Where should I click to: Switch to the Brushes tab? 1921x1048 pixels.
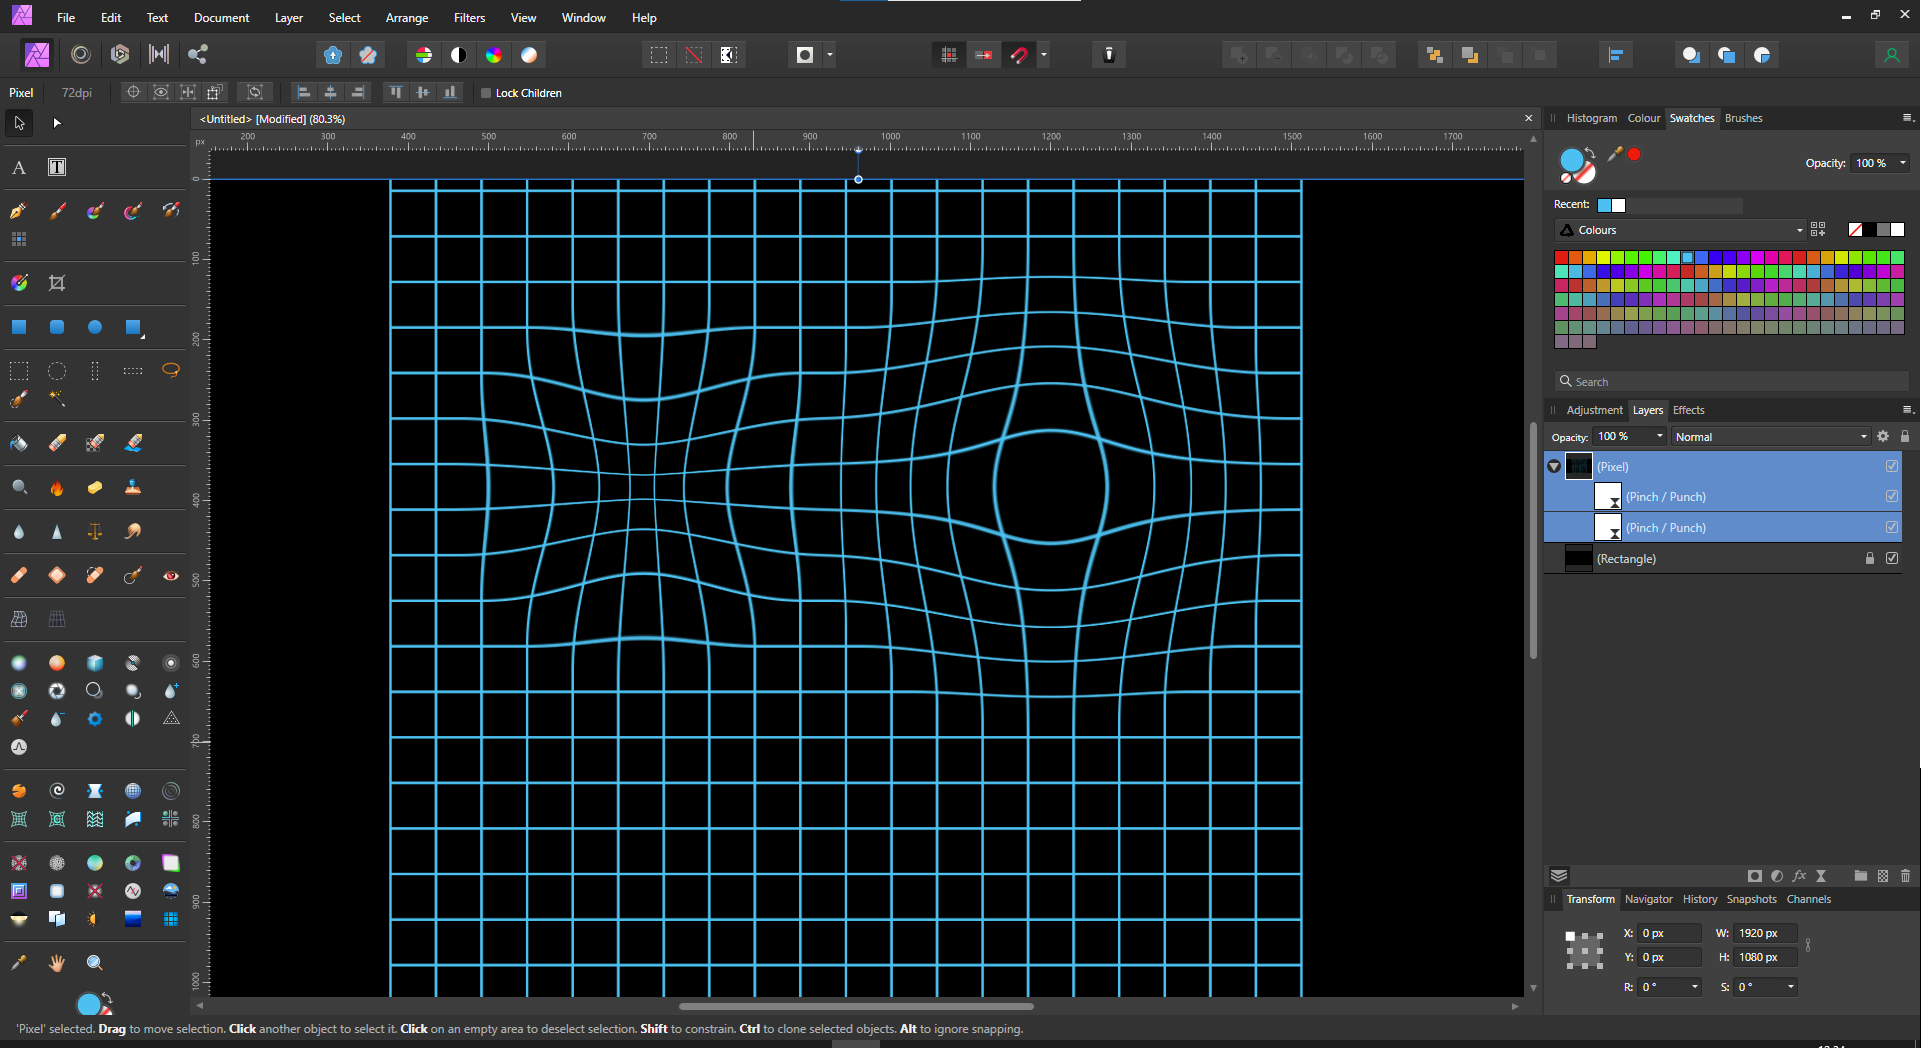point(1743,118)
